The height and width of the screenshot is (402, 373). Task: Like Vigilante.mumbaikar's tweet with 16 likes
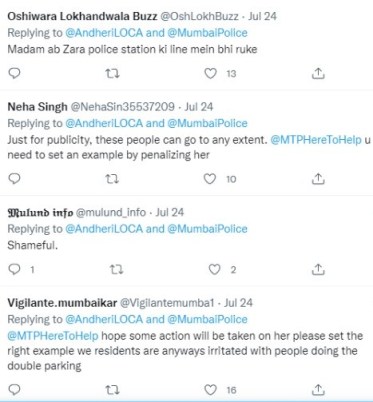pos(210,390)
